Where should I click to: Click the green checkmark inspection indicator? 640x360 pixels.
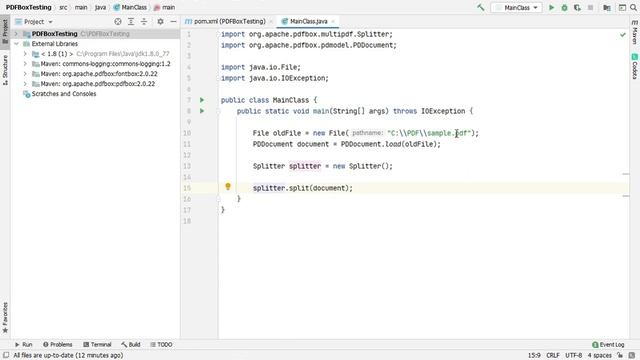pos(623,35)
